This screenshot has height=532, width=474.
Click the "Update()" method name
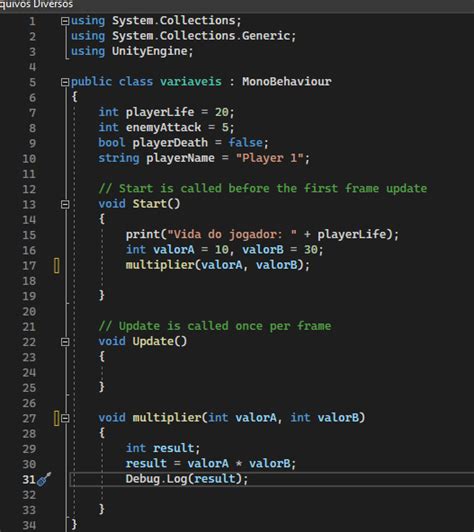click(160, 341)
